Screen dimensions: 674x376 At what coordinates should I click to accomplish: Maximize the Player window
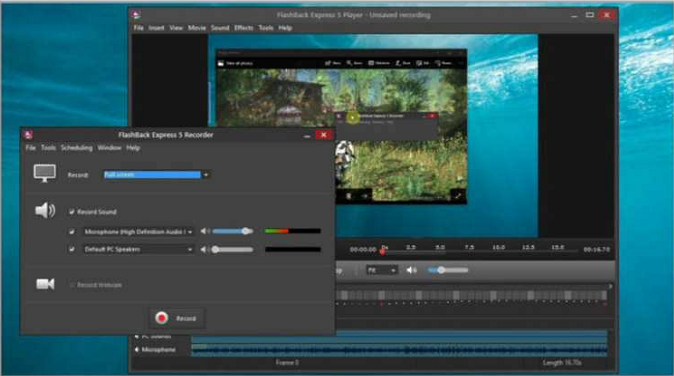(590, 15)
